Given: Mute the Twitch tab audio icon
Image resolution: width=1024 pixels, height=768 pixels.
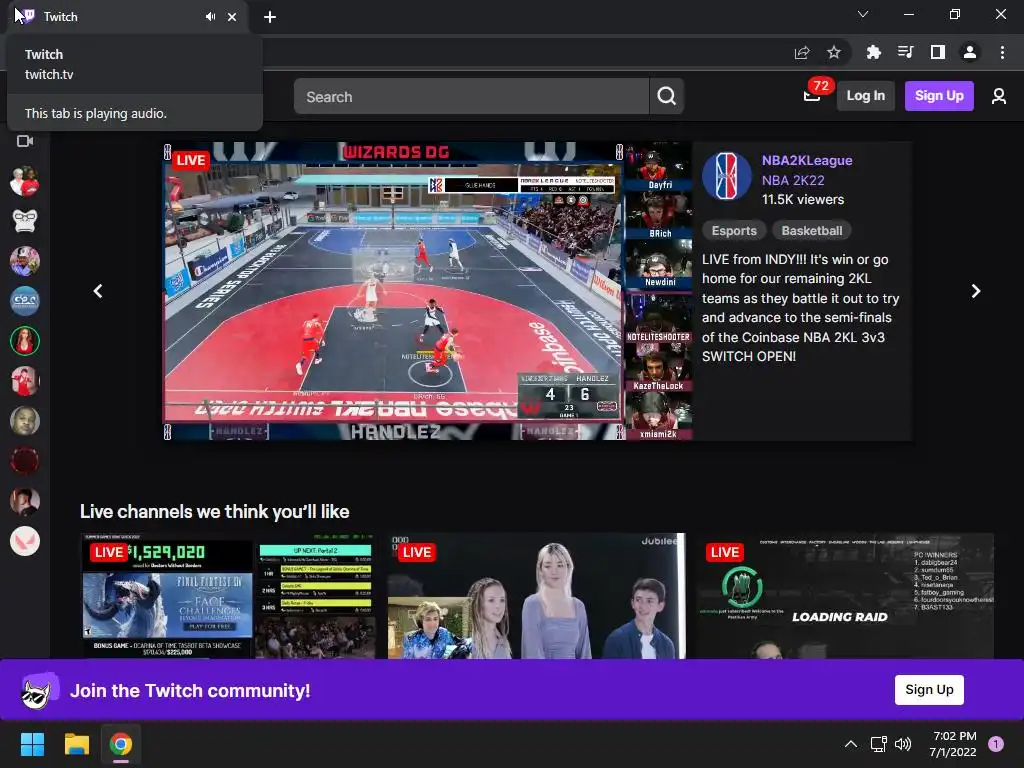Looking at the screenshot, I should pos(210,17).
